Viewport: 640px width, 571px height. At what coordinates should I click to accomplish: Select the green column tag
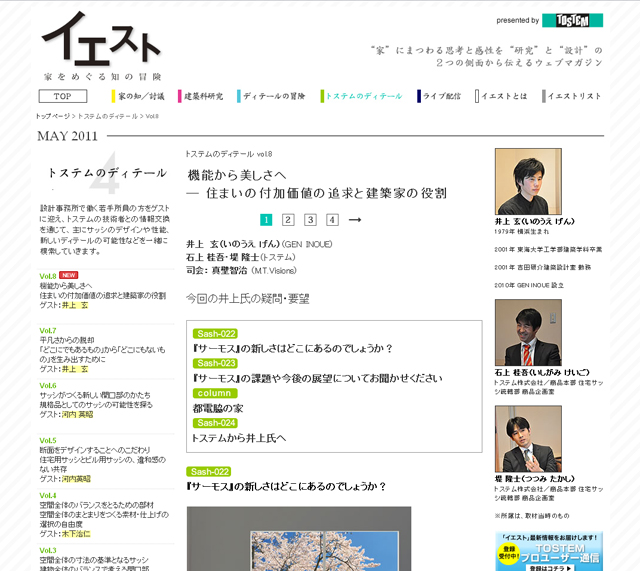click(x=214, y=393)
